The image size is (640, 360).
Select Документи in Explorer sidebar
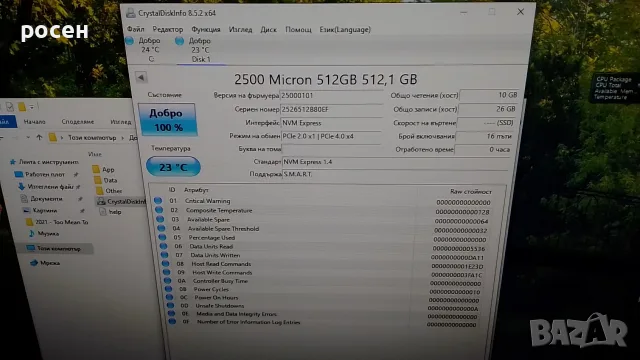point(42,199)
